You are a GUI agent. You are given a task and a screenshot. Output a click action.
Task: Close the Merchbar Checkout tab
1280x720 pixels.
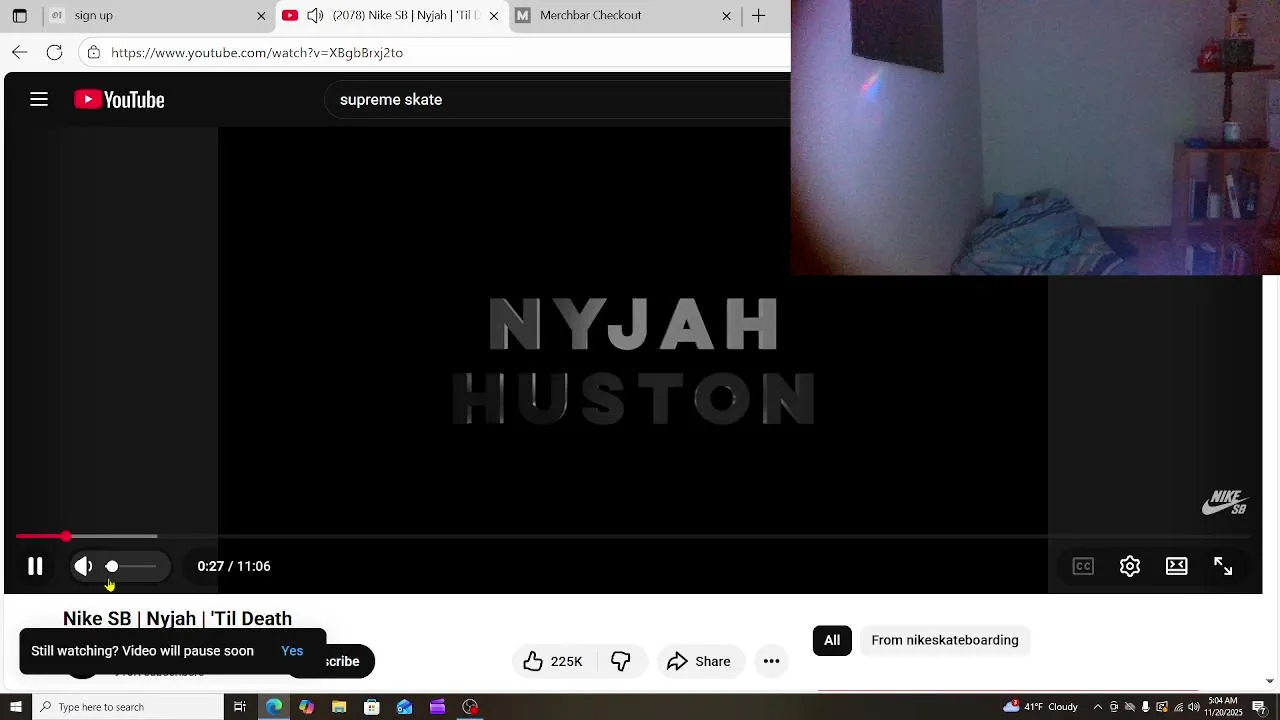coord(727,15)
